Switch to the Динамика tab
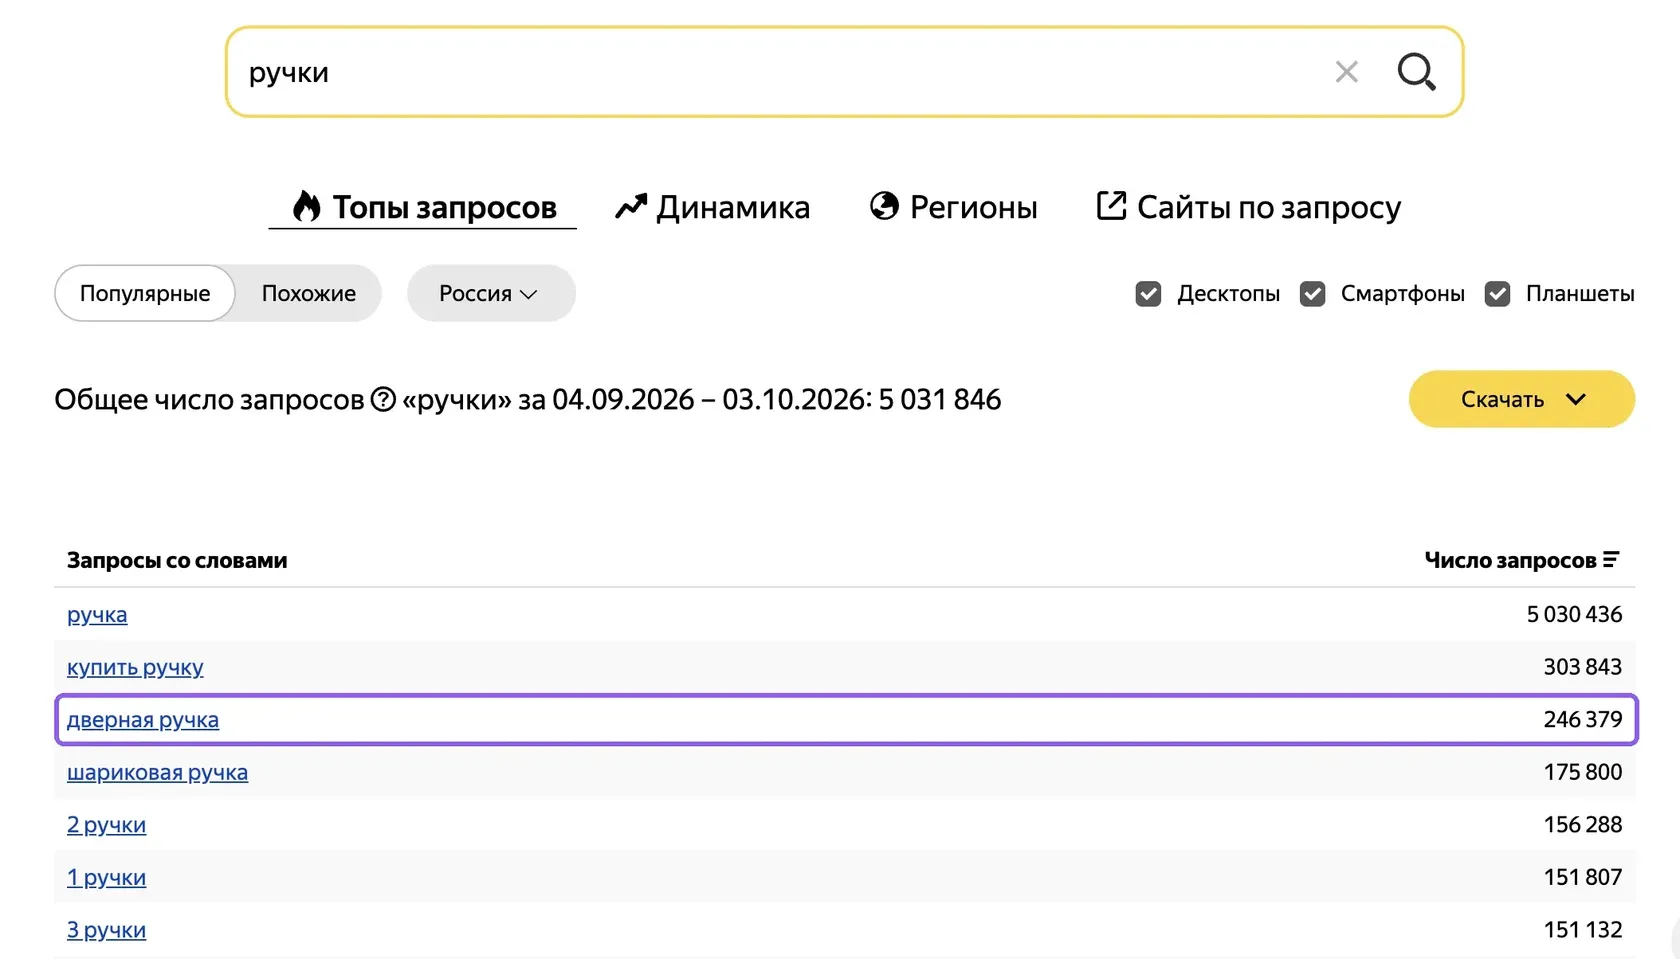This screenshot has height=959, width=1680. [x=712, y=207]
